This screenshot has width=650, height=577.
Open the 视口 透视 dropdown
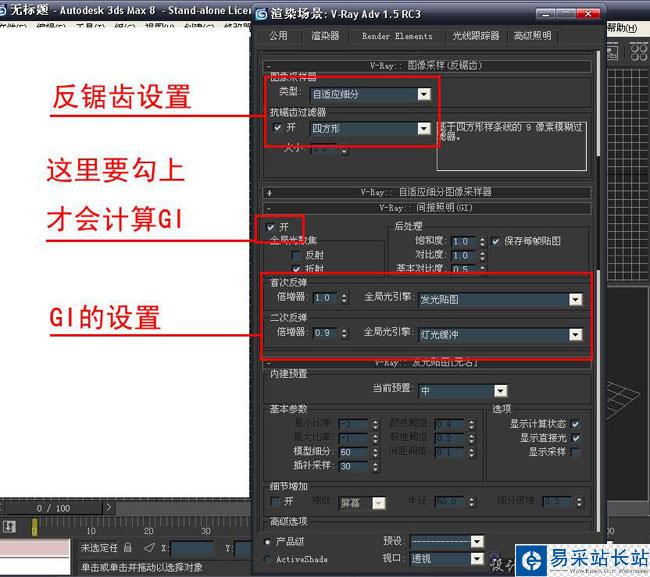pyautogui.click(x=447, y=559)
